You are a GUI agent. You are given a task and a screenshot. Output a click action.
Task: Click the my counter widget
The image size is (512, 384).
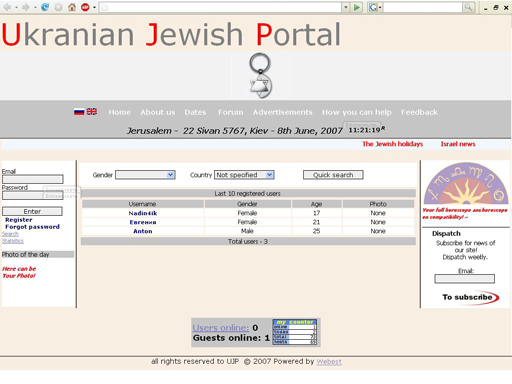click(x=294, y=332)
